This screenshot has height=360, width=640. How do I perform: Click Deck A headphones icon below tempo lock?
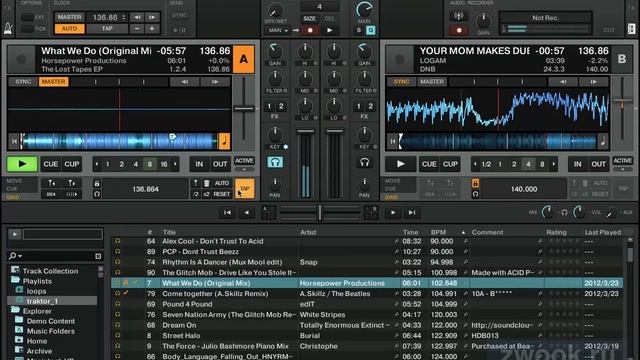97,194
